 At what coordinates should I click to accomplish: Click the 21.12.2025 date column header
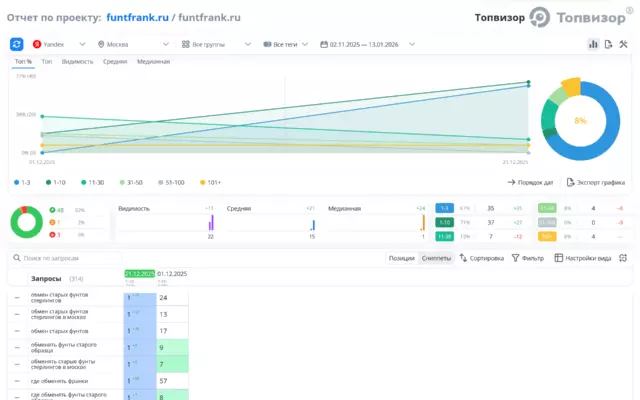coord(140,274)
